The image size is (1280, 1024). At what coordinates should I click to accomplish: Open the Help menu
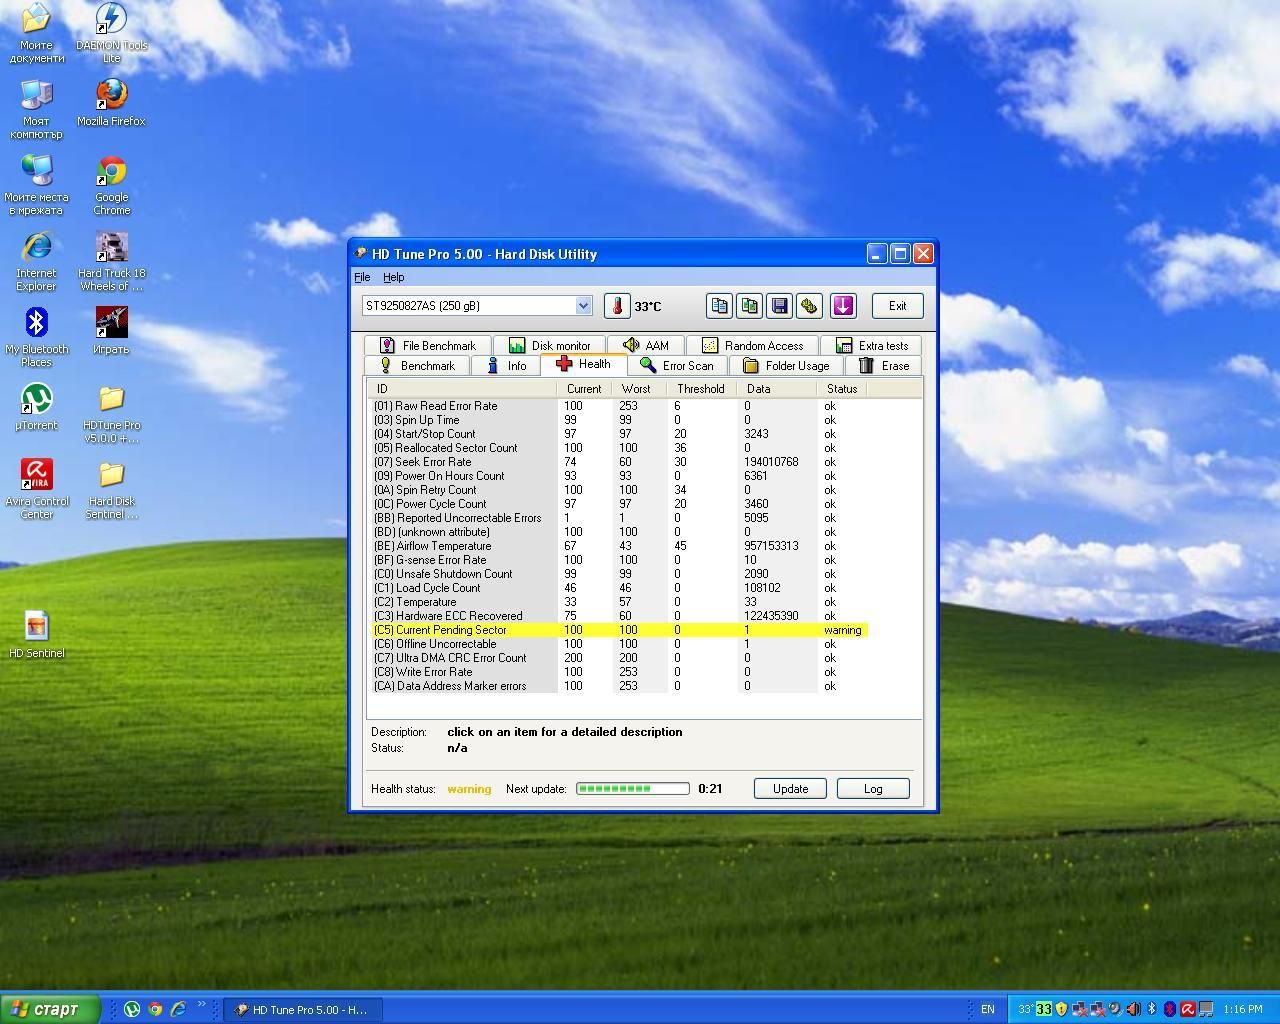[x=393, y=277]
